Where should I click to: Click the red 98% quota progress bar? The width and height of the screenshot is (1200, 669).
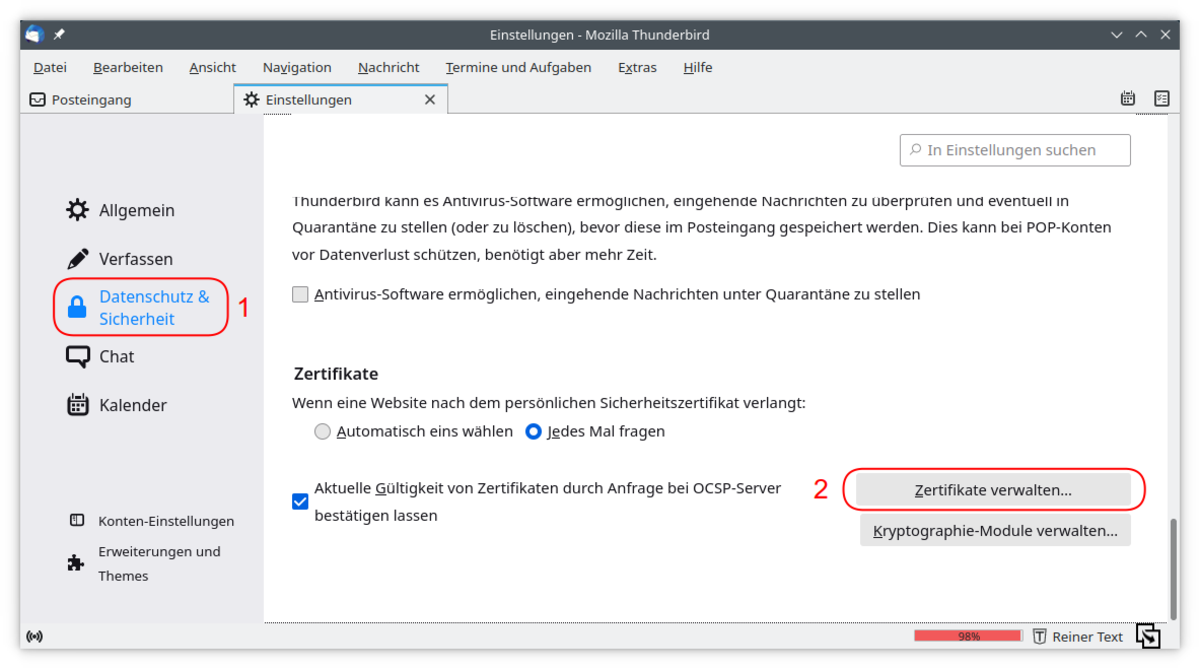click(x=968, y=636)
